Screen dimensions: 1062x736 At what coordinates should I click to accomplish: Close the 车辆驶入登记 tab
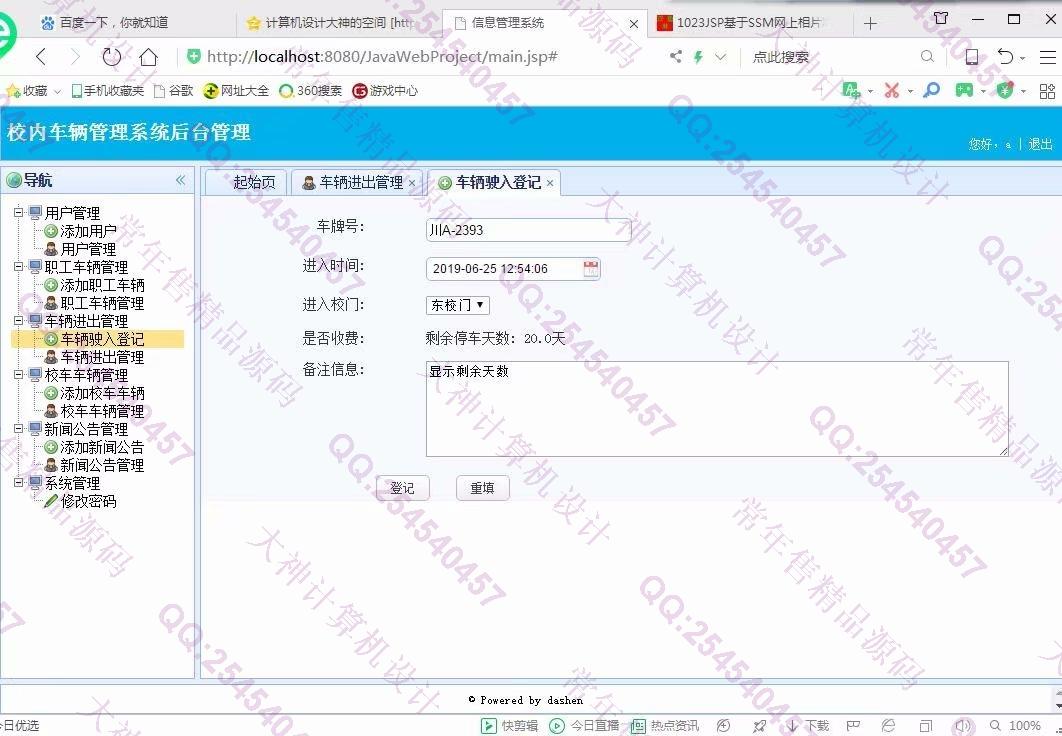coord(550,183)
